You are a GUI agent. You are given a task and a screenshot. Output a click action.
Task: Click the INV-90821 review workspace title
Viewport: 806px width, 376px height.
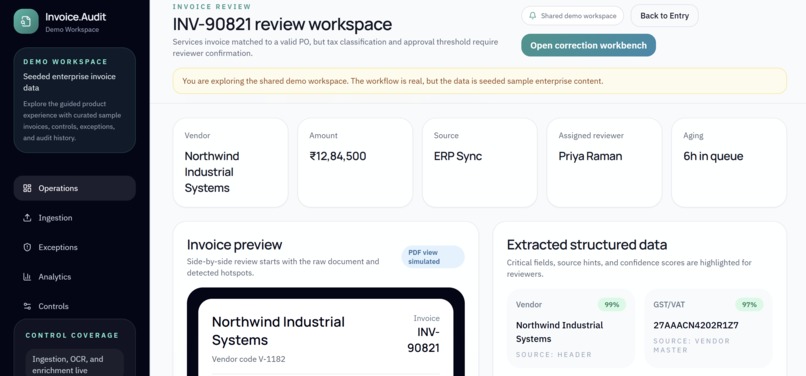click(x=282, y=24)
